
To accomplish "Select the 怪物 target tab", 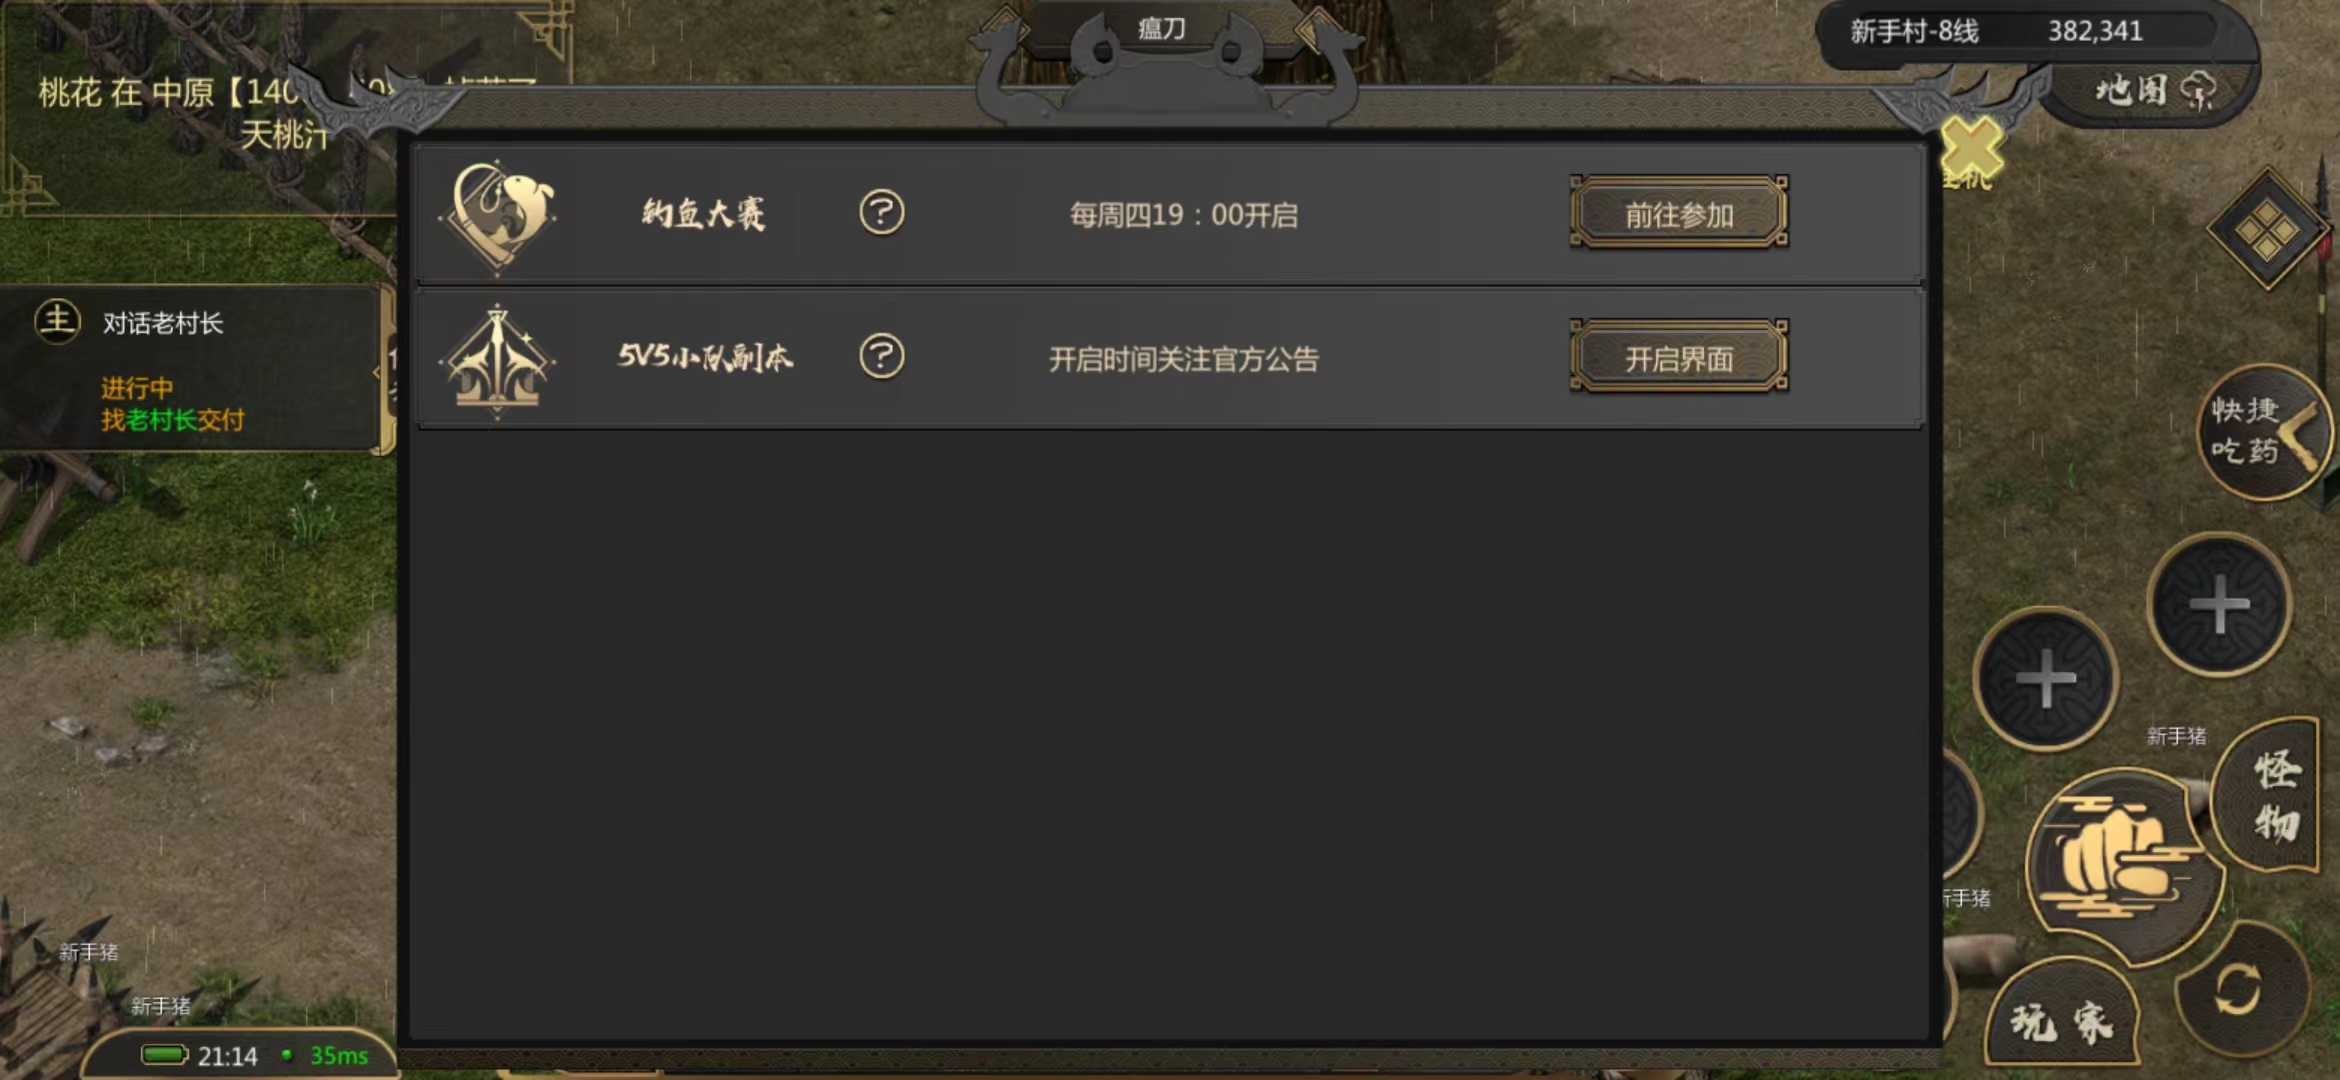I will pyautogui.click(x=2270, y=798).
